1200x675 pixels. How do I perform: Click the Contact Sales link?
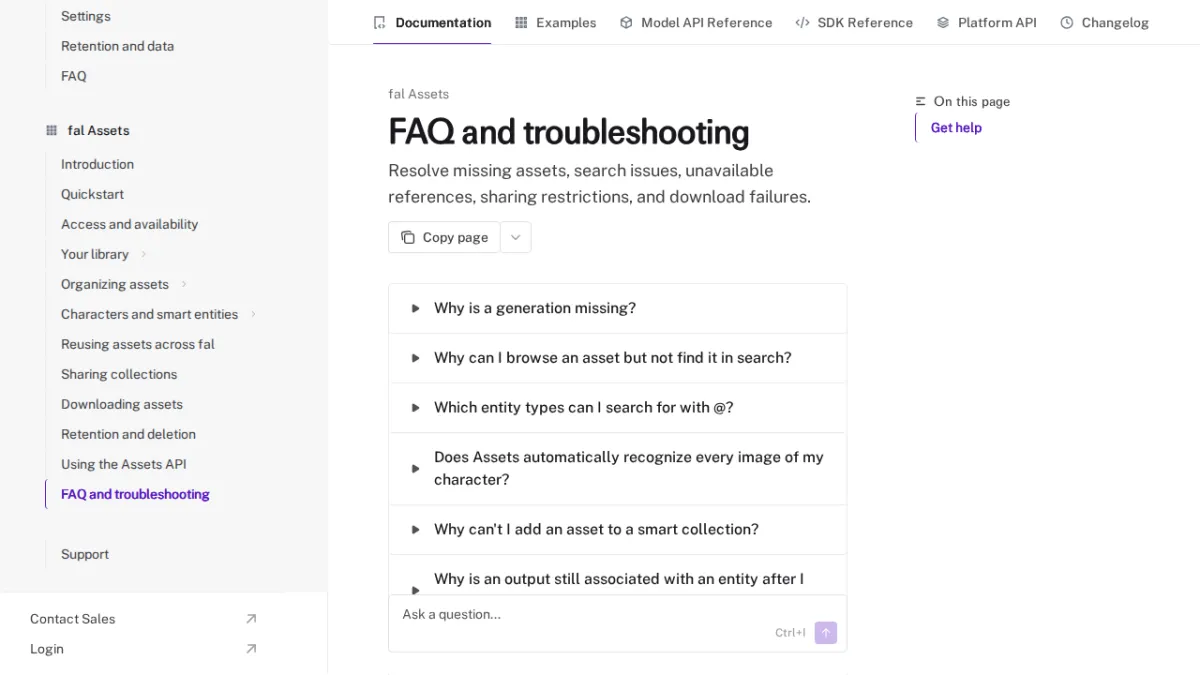73,619
